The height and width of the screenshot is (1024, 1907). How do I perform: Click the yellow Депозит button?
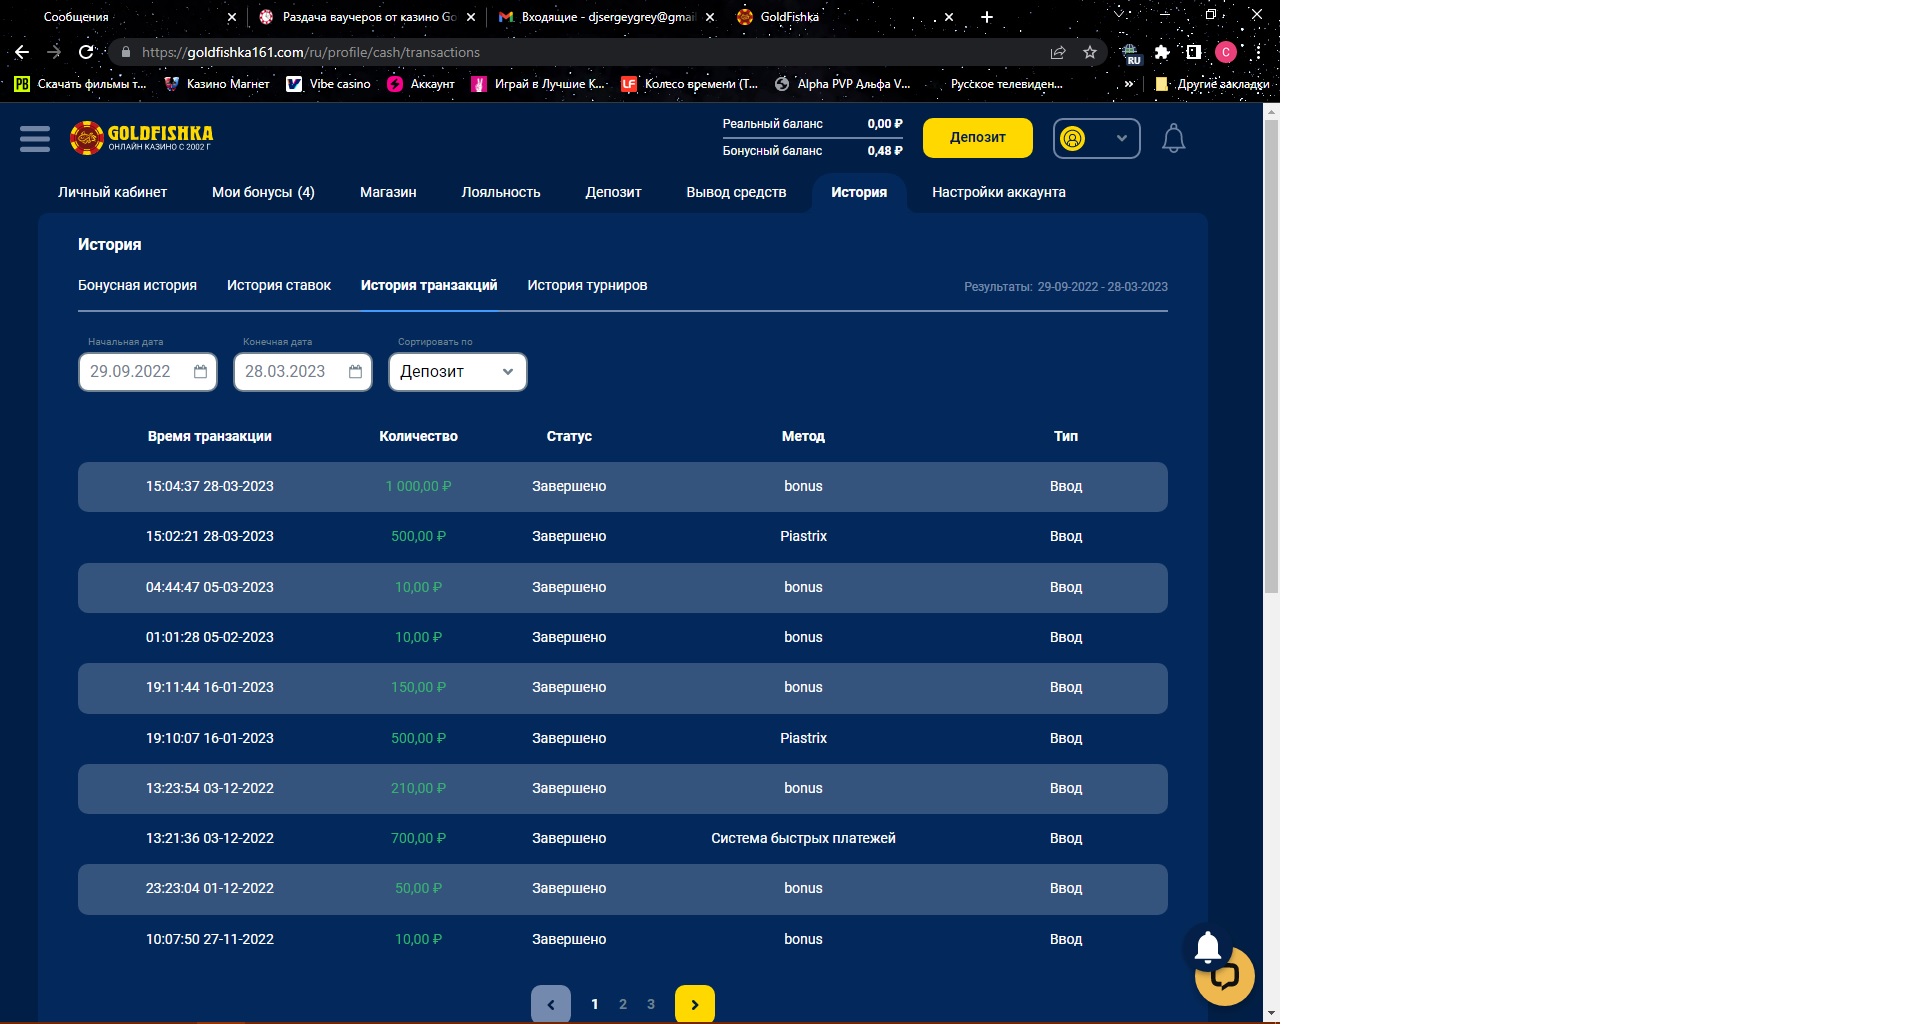[977, 138]
